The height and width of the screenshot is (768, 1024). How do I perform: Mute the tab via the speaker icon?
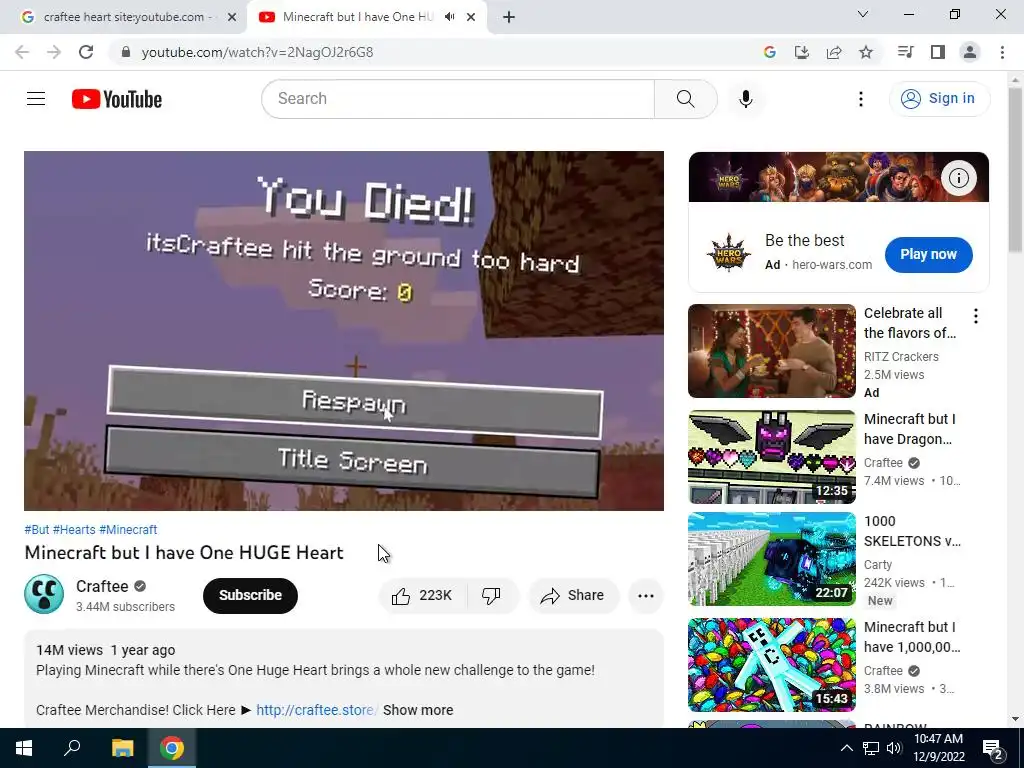pos(449,17)
